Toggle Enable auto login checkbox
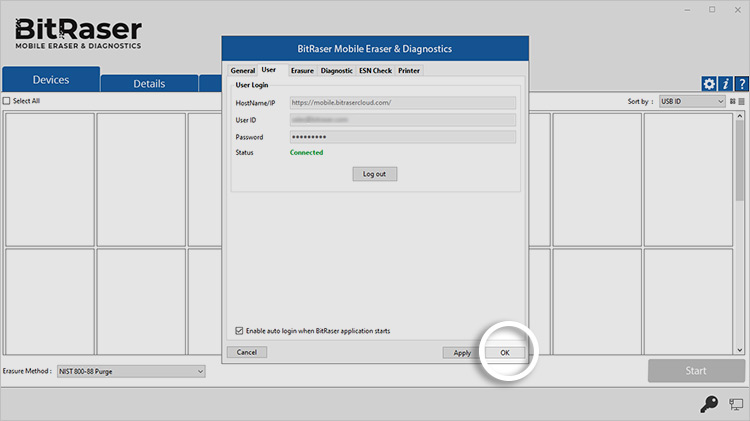The image size is (750, 421). 239,331
